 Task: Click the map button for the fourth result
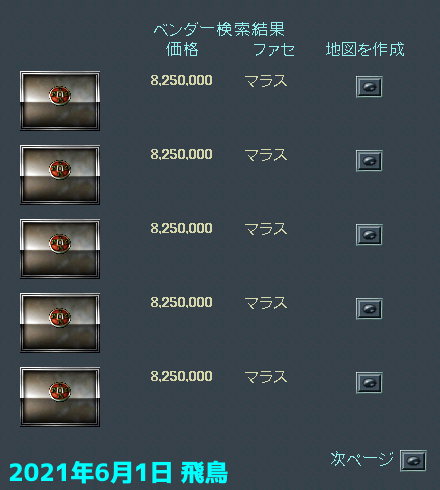click(x=369, y=309)
